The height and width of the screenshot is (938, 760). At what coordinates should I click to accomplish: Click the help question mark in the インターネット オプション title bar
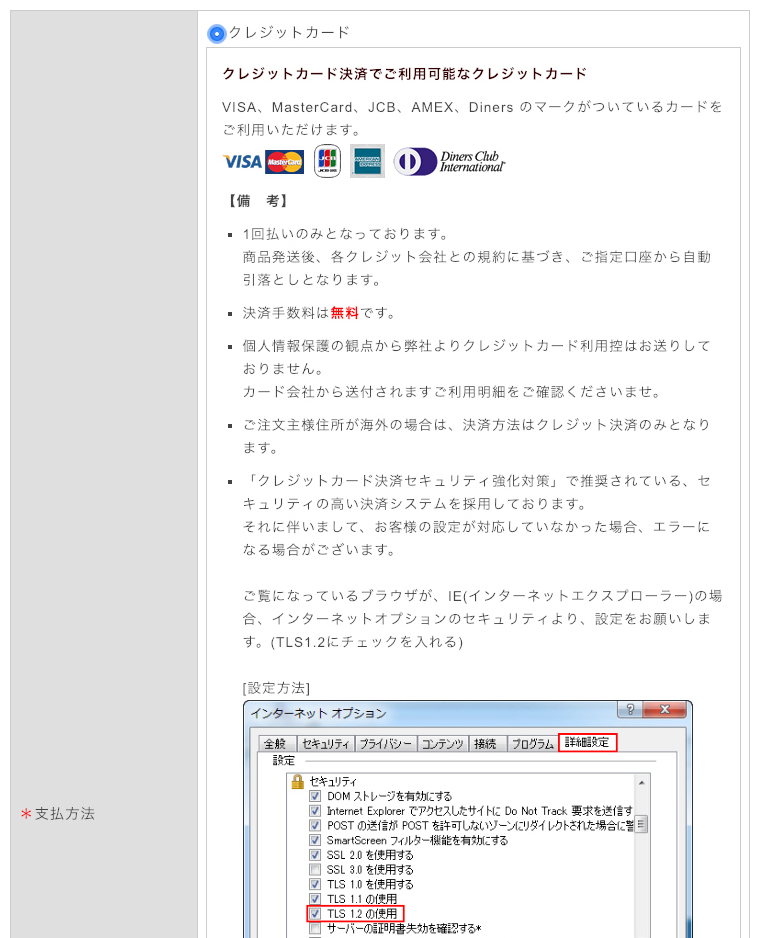click(x=630, y=709)
